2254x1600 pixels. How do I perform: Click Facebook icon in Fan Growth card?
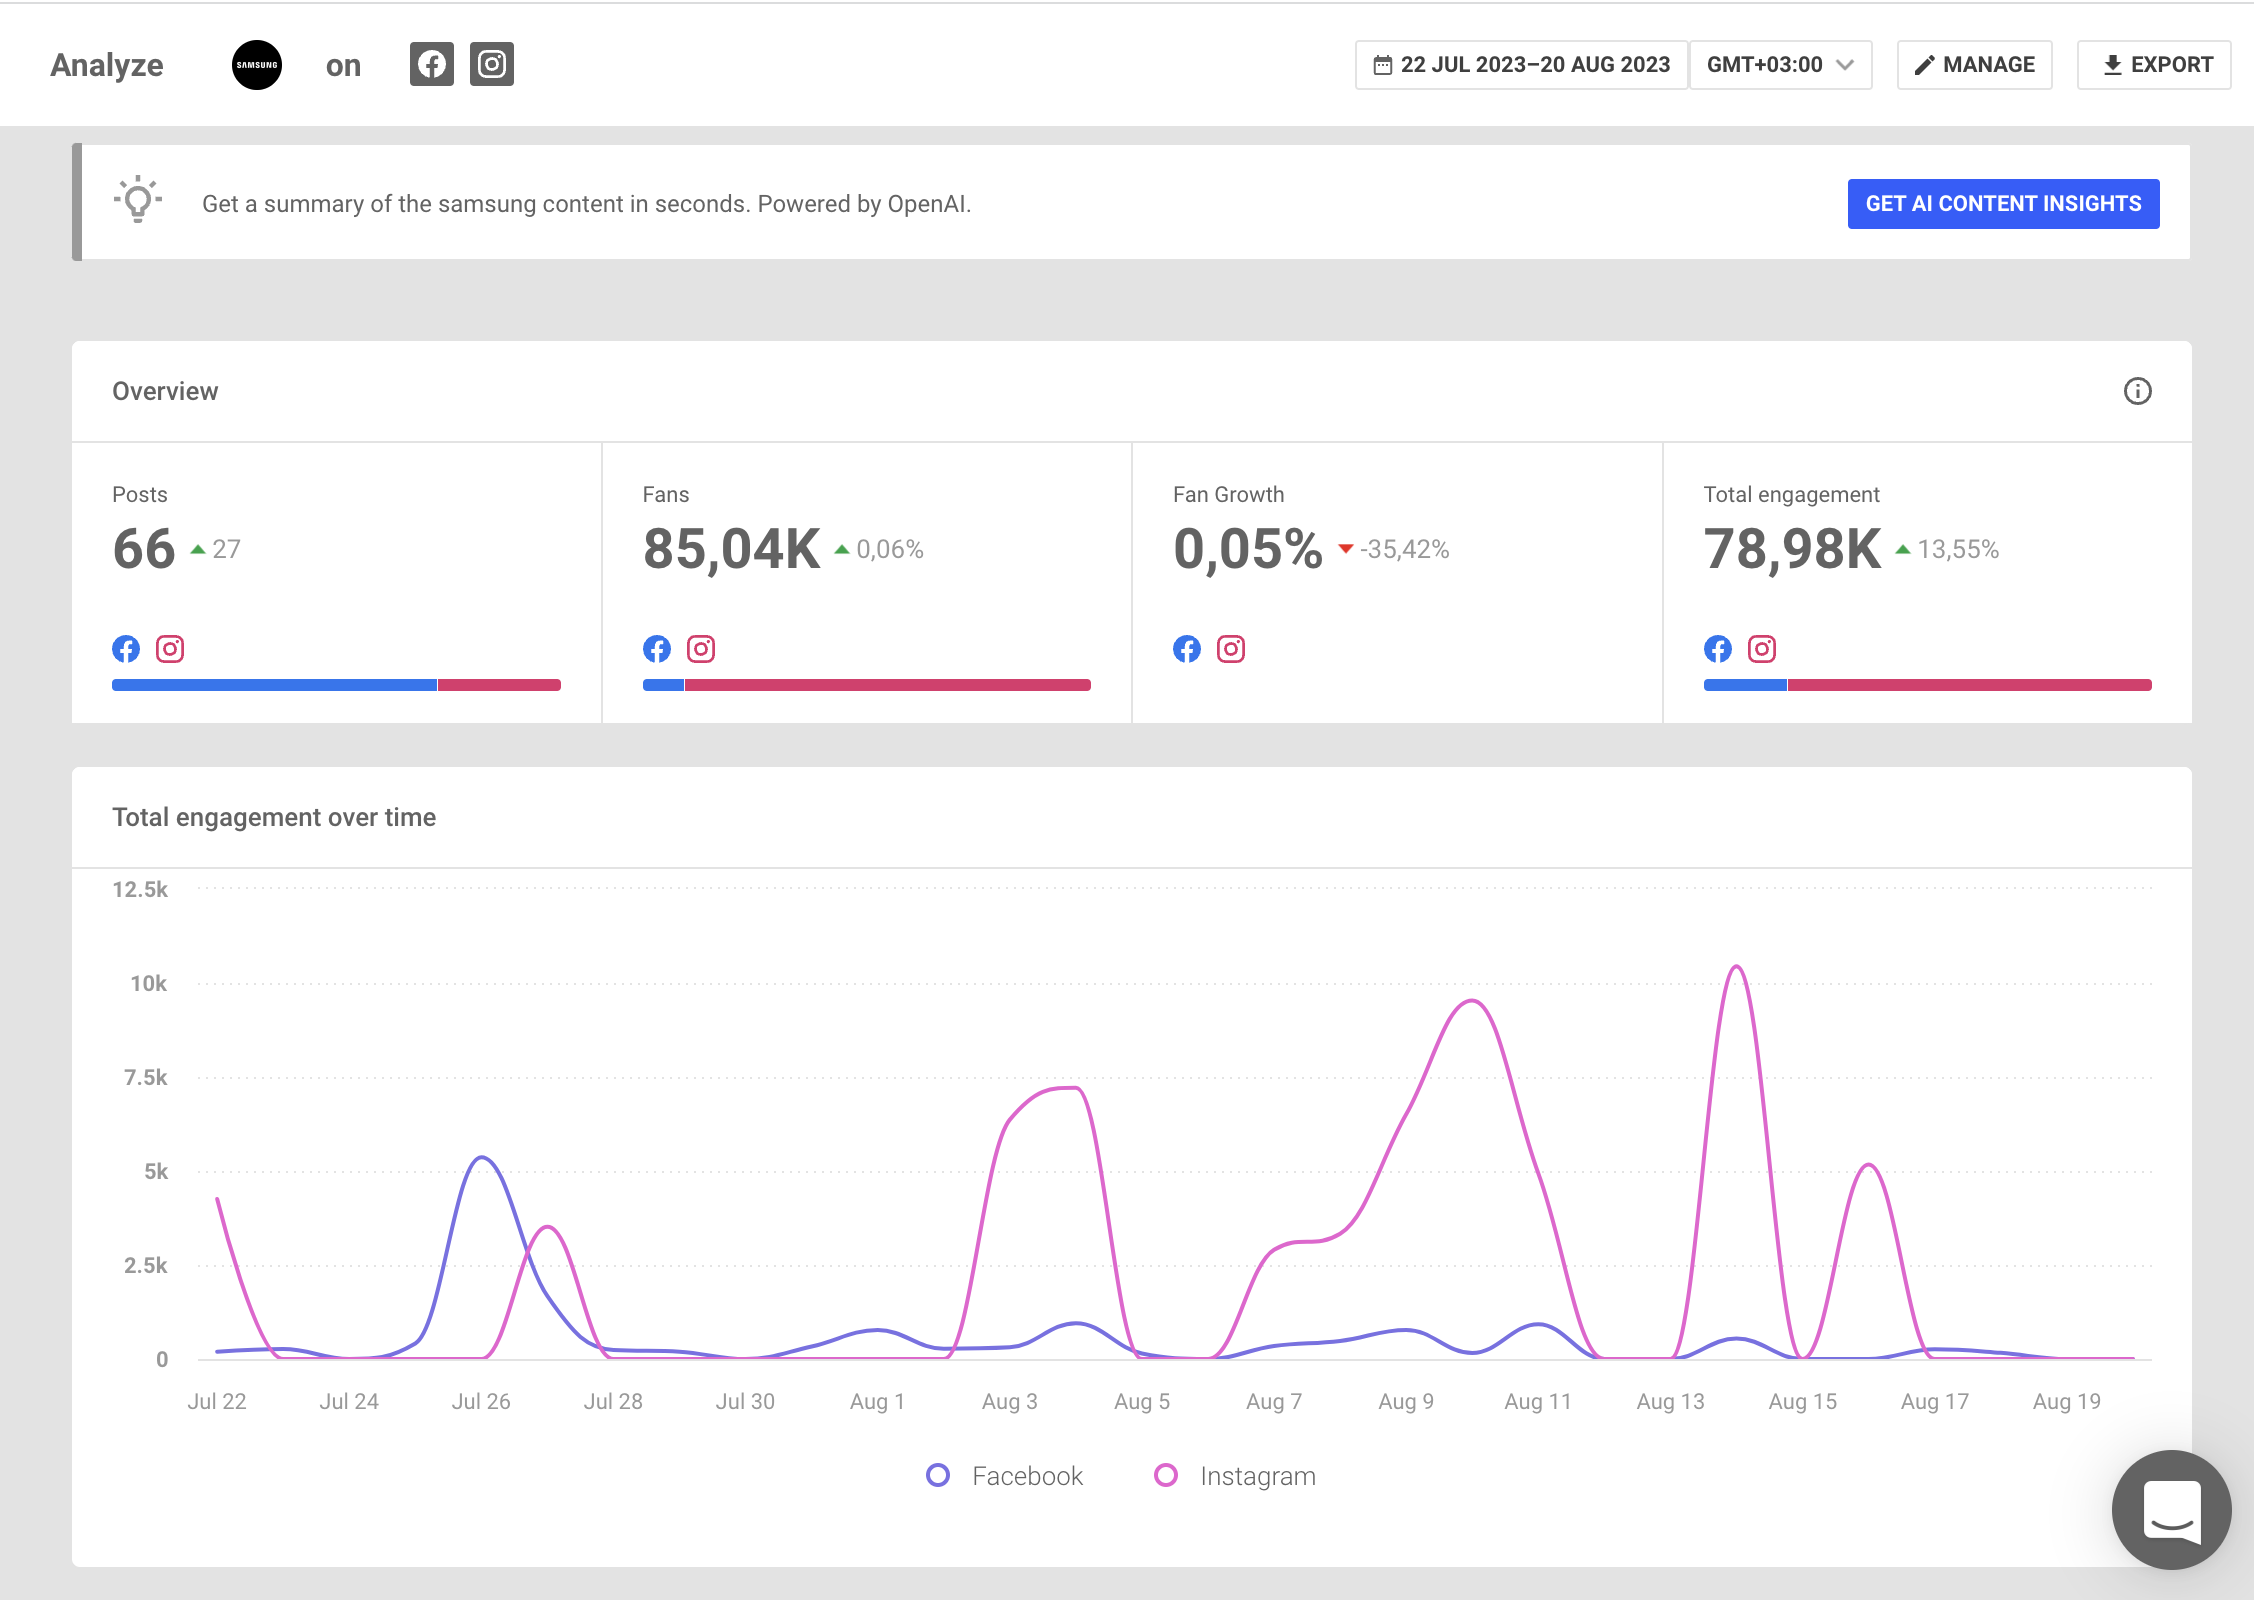[1187, 649]
